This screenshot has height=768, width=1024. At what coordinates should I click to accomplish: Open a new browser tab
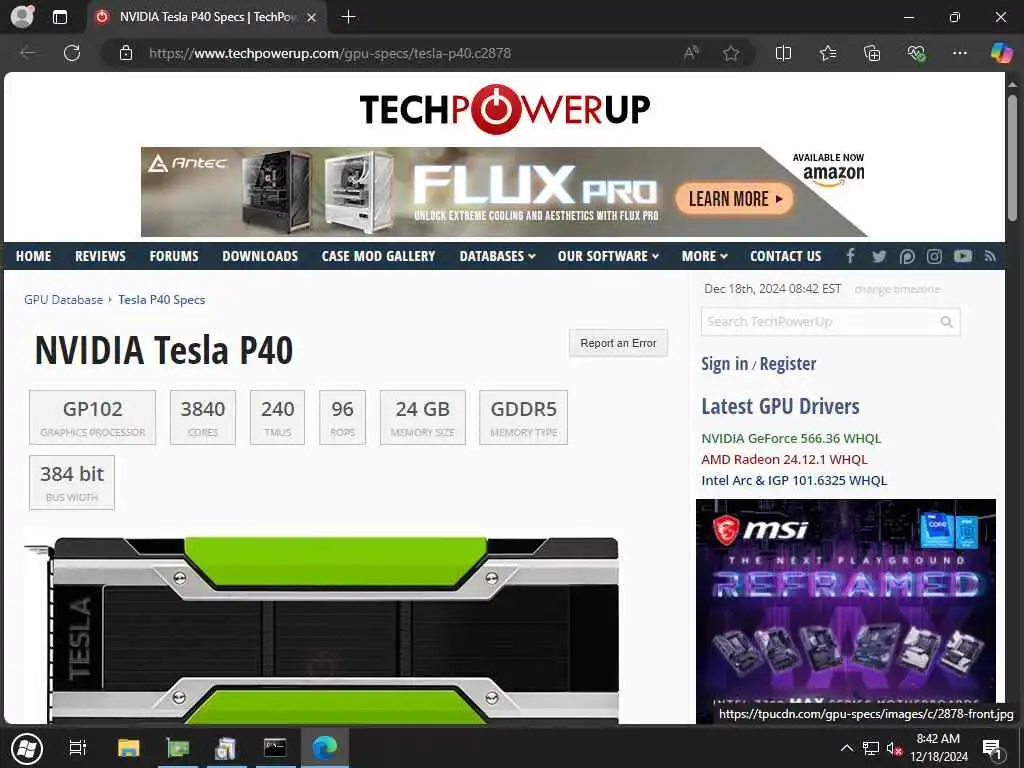pyautogui.click(x=349, y=17)
